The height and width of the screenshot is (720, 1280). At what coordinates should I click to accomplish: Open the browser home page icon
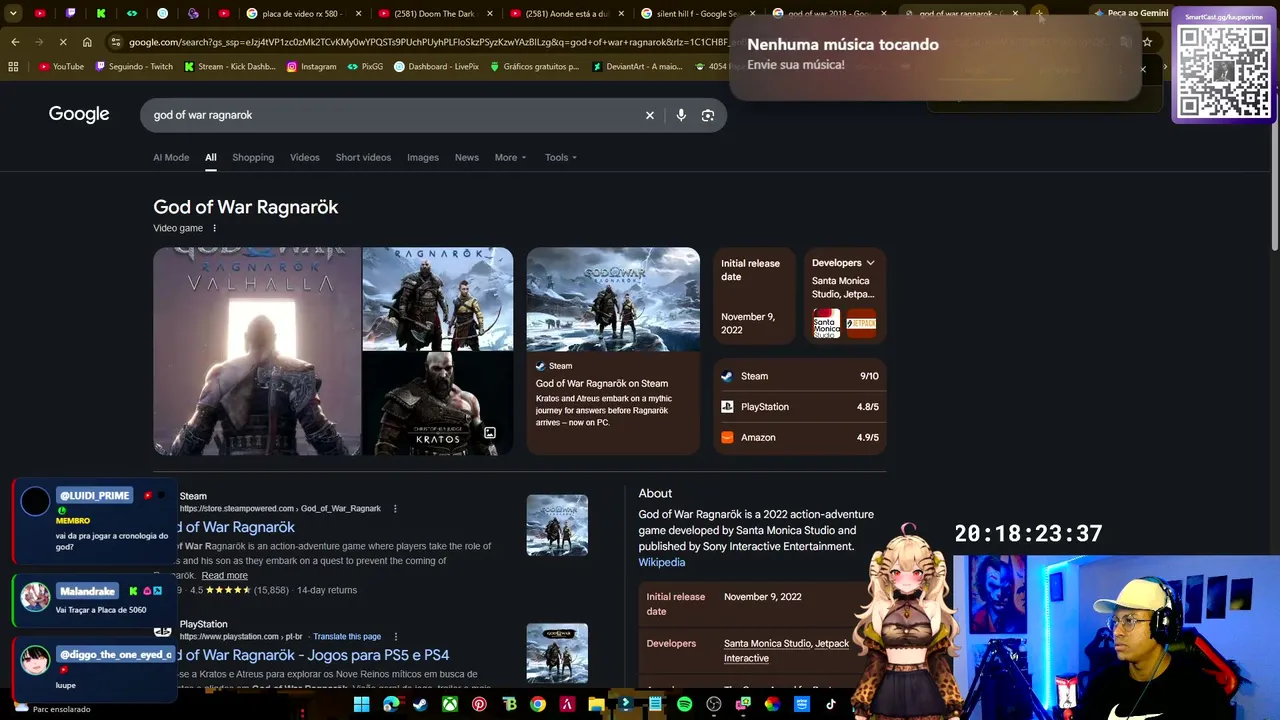point(87,42)
